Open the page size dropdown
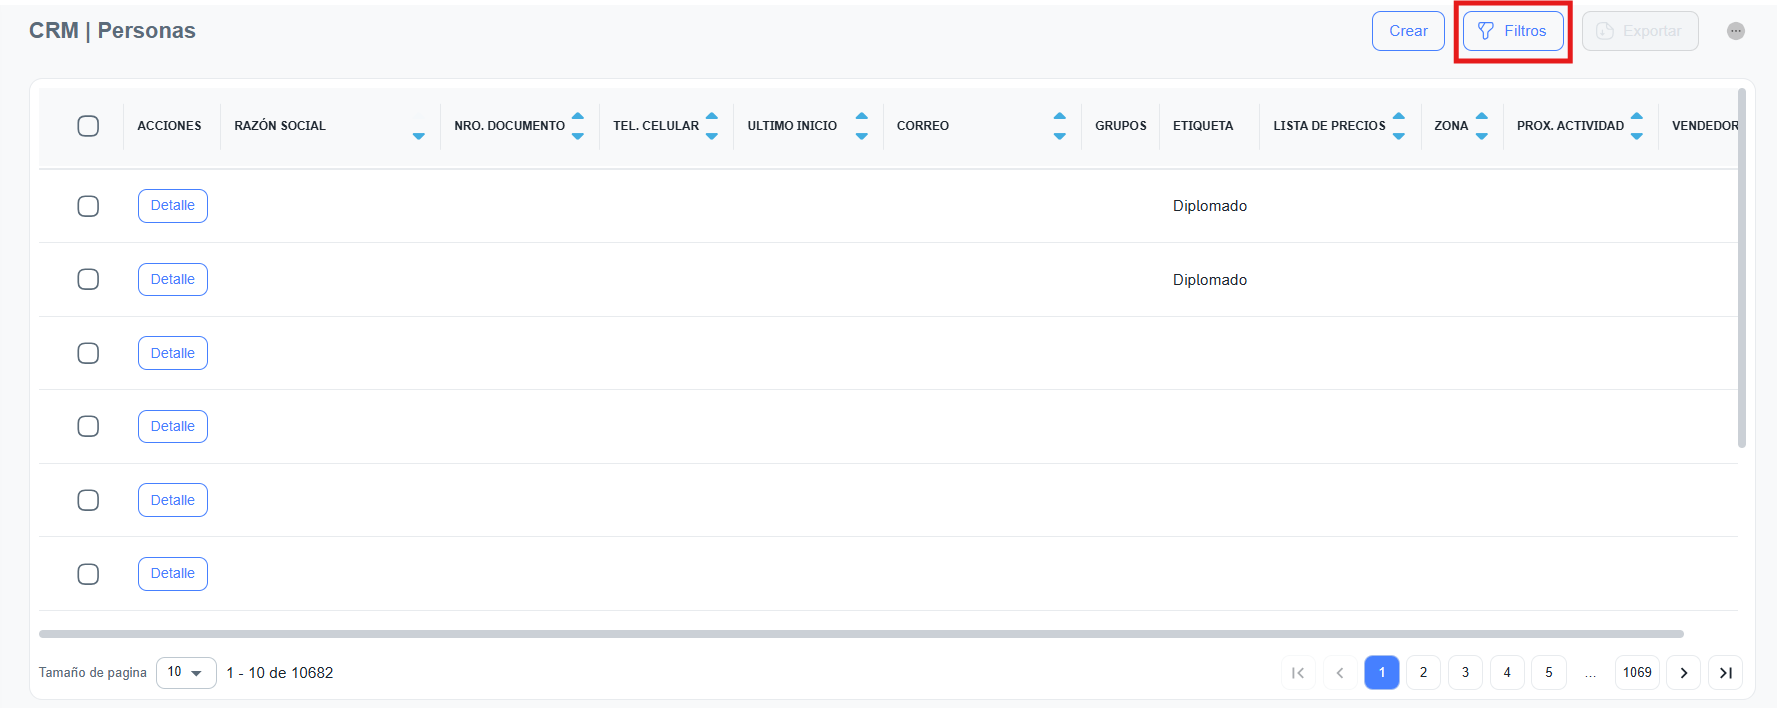 186,672
